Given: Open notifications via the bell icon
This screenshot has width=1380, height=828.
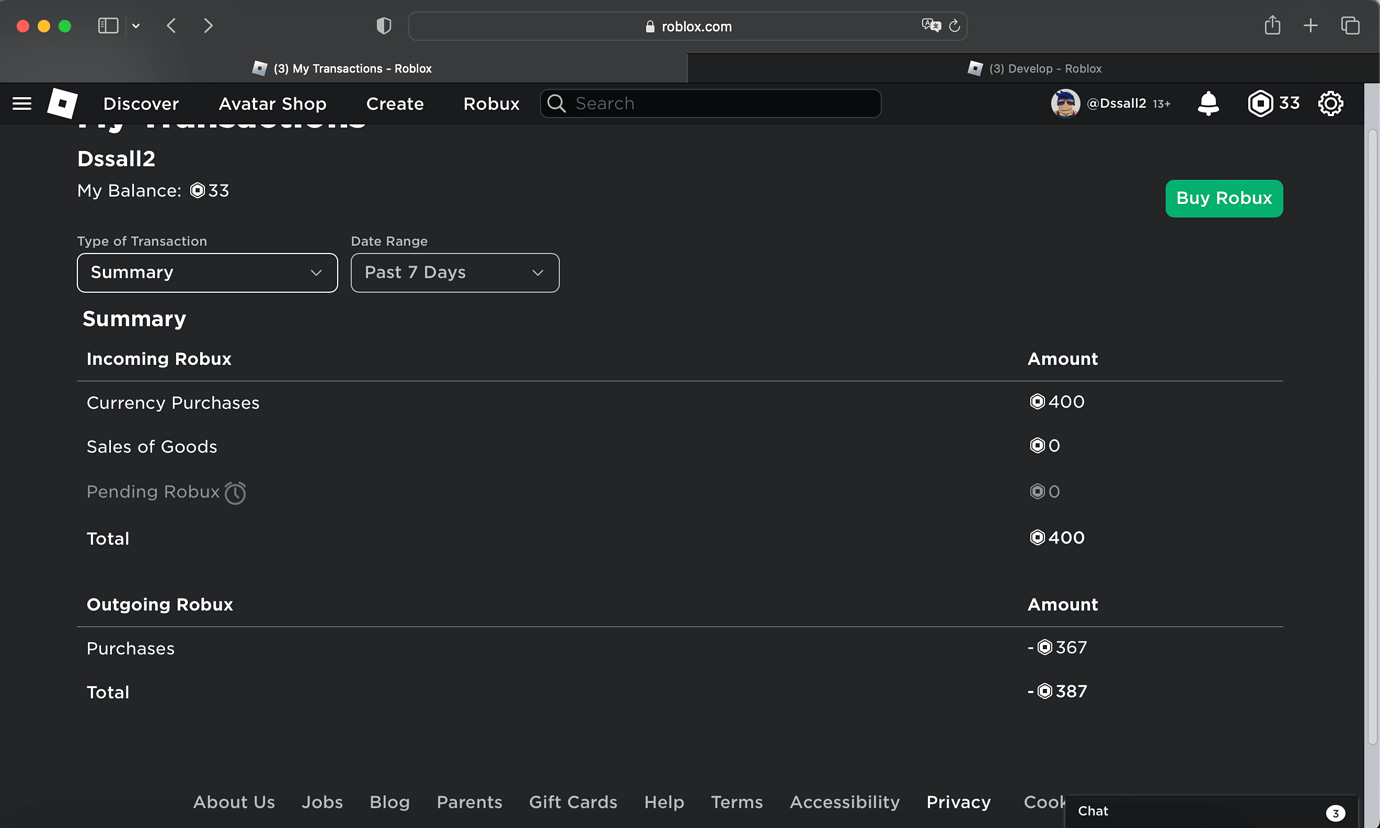Looking at the screenshot, I should point(1207,103).
